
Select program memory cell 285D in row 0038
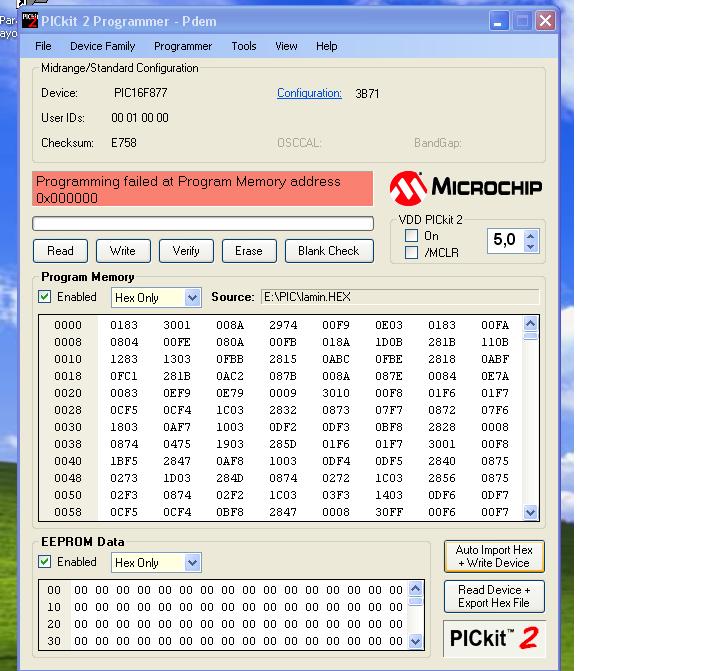(283, 444)
